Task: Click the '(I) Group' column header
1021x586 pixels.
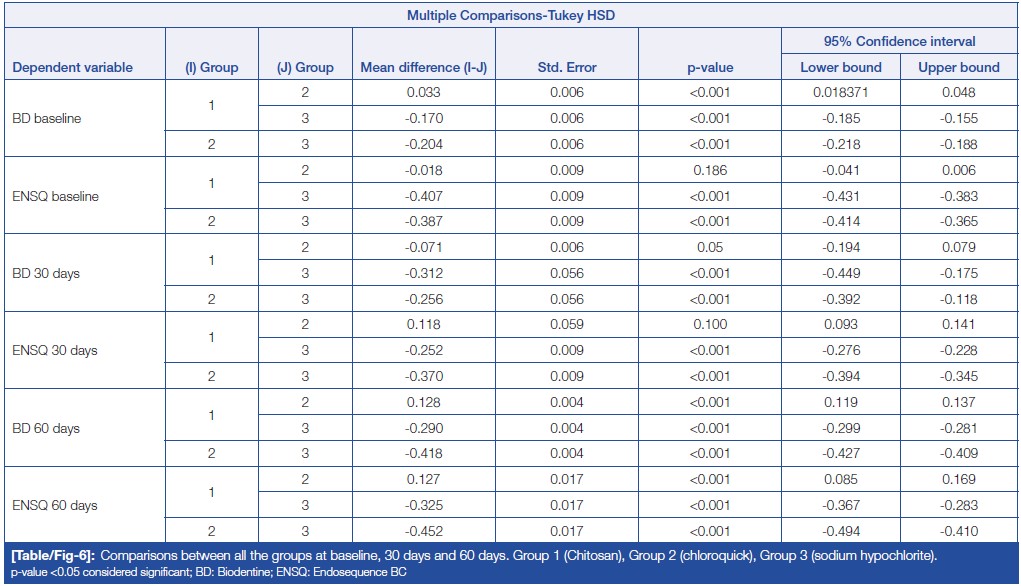Action: point(212,68)
